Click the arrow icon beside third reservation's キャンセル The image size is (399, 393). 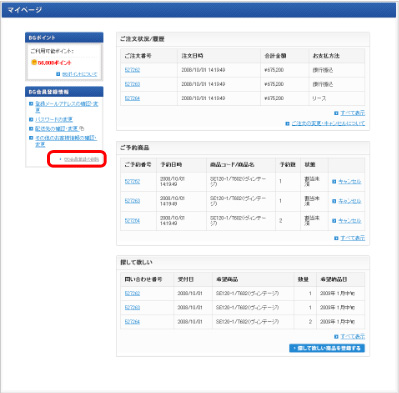point(334,221)
